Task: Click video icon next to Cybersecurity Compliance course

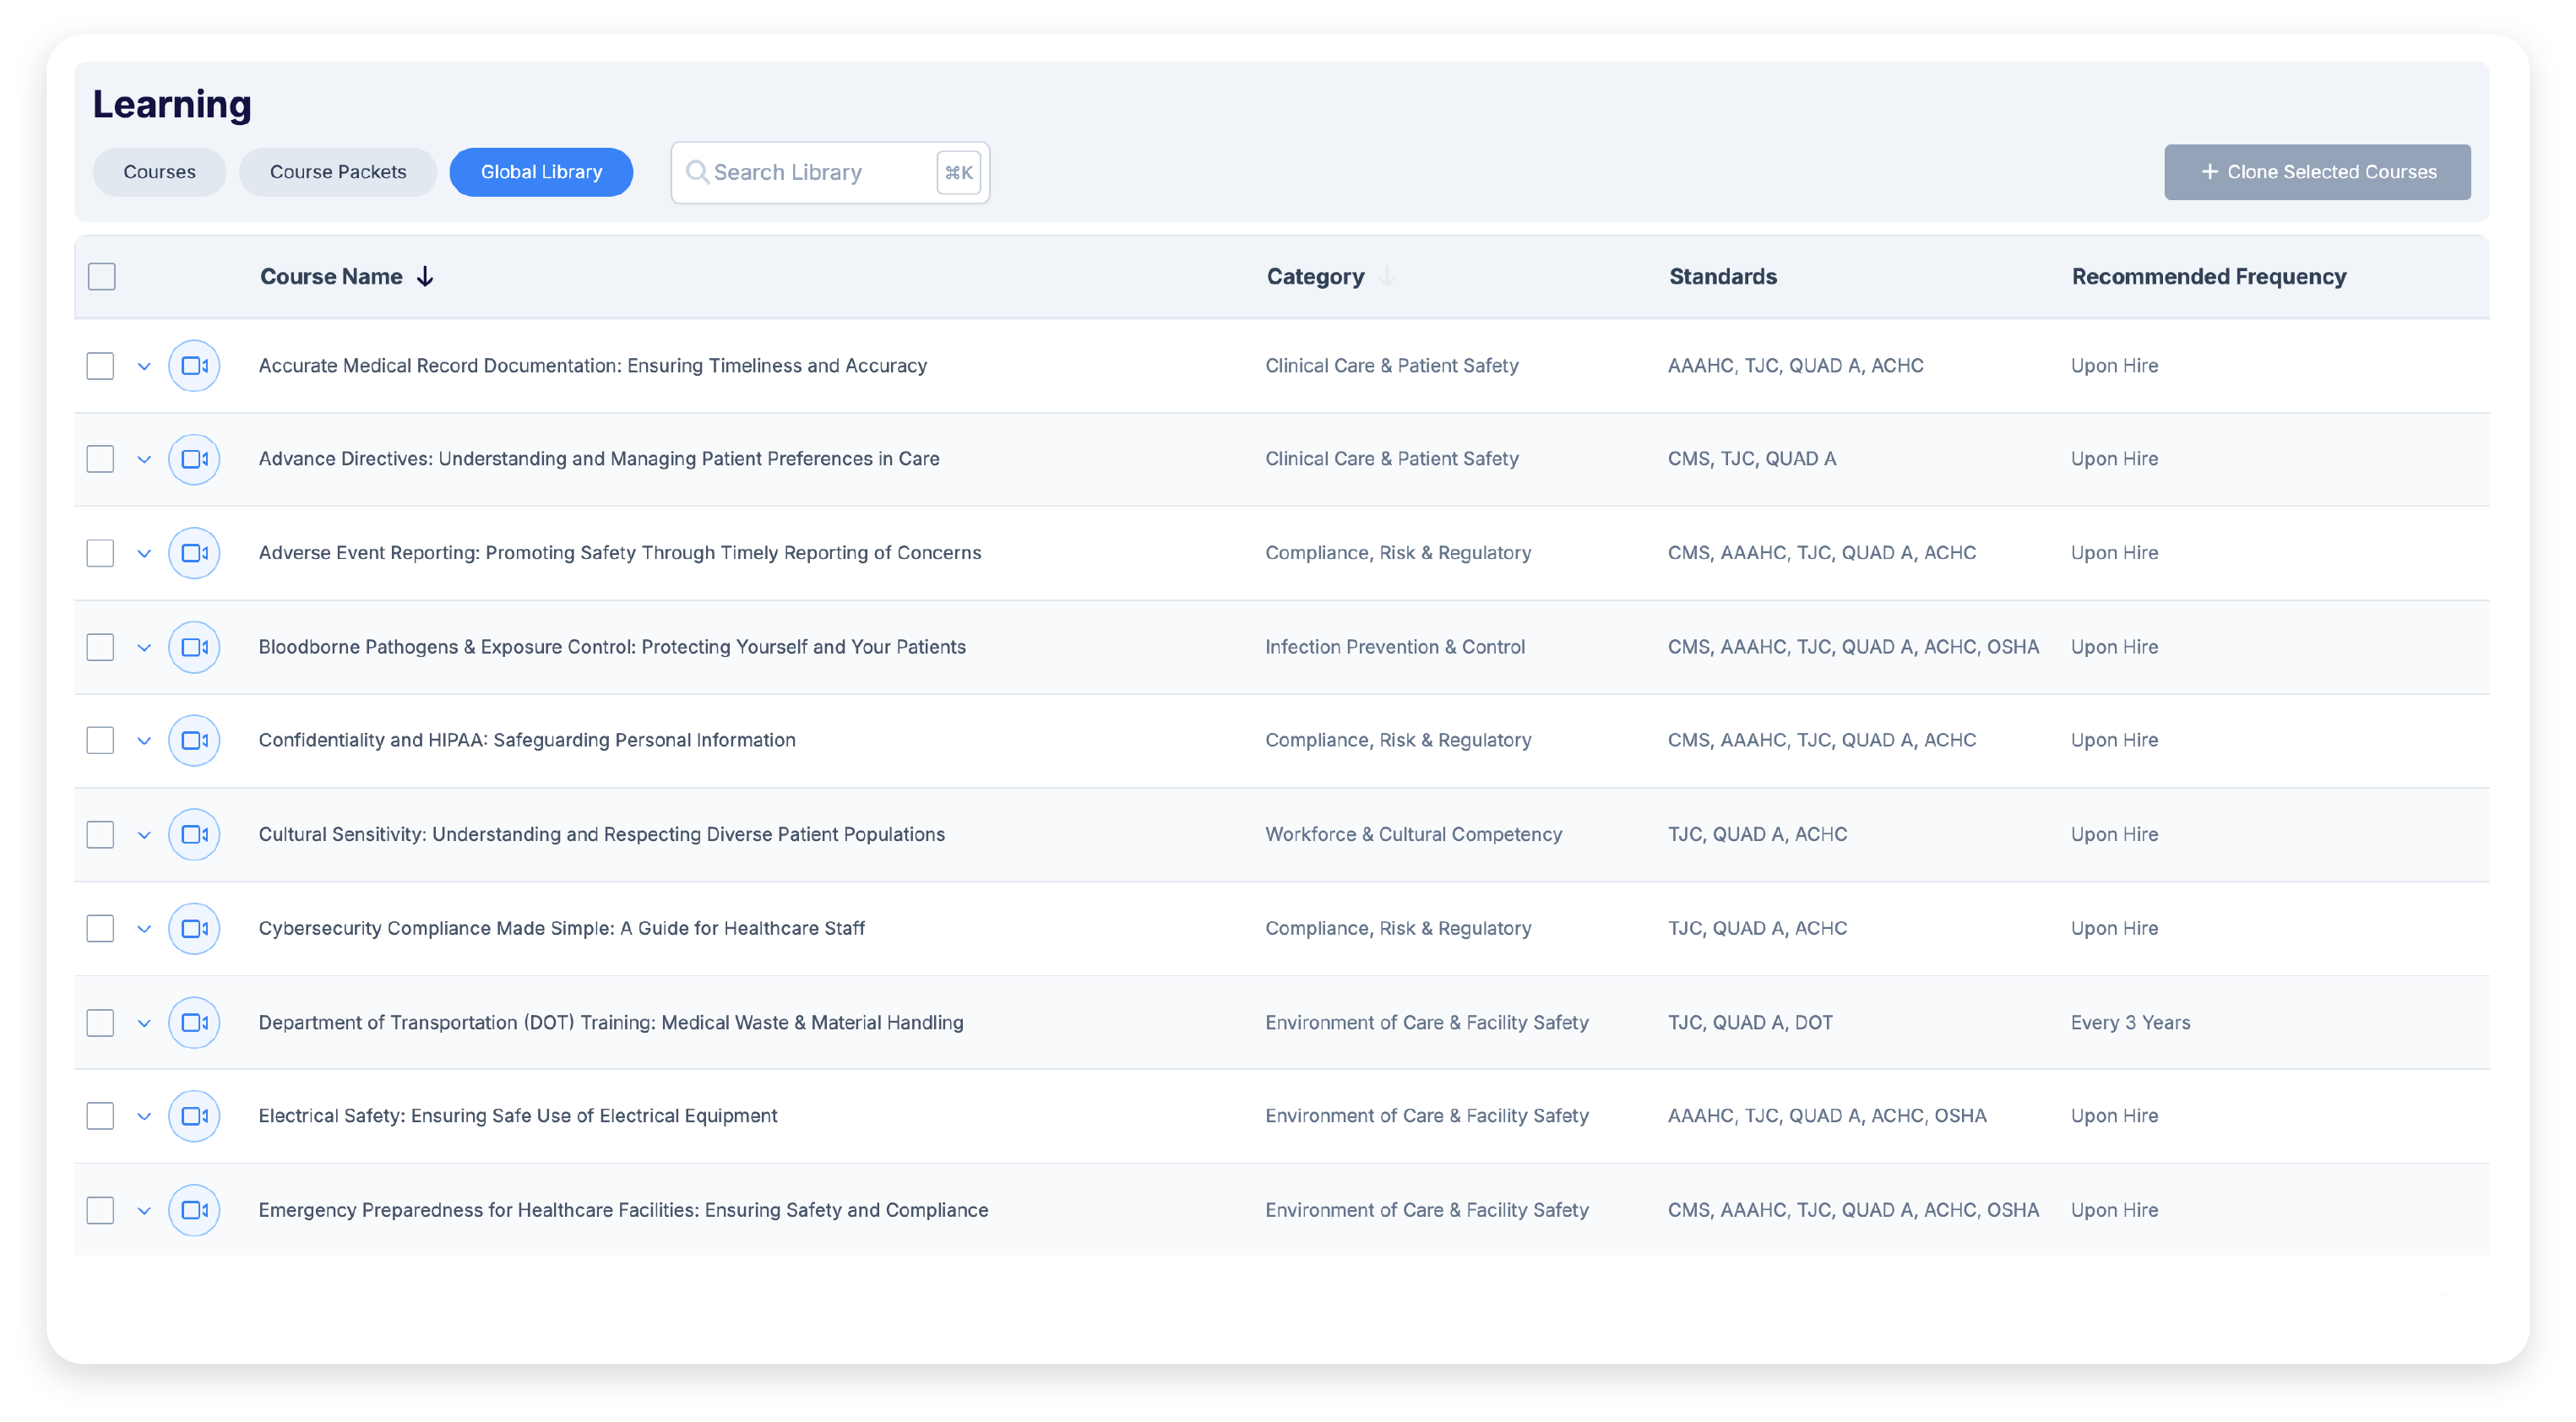Action: (x=194, y=929)
